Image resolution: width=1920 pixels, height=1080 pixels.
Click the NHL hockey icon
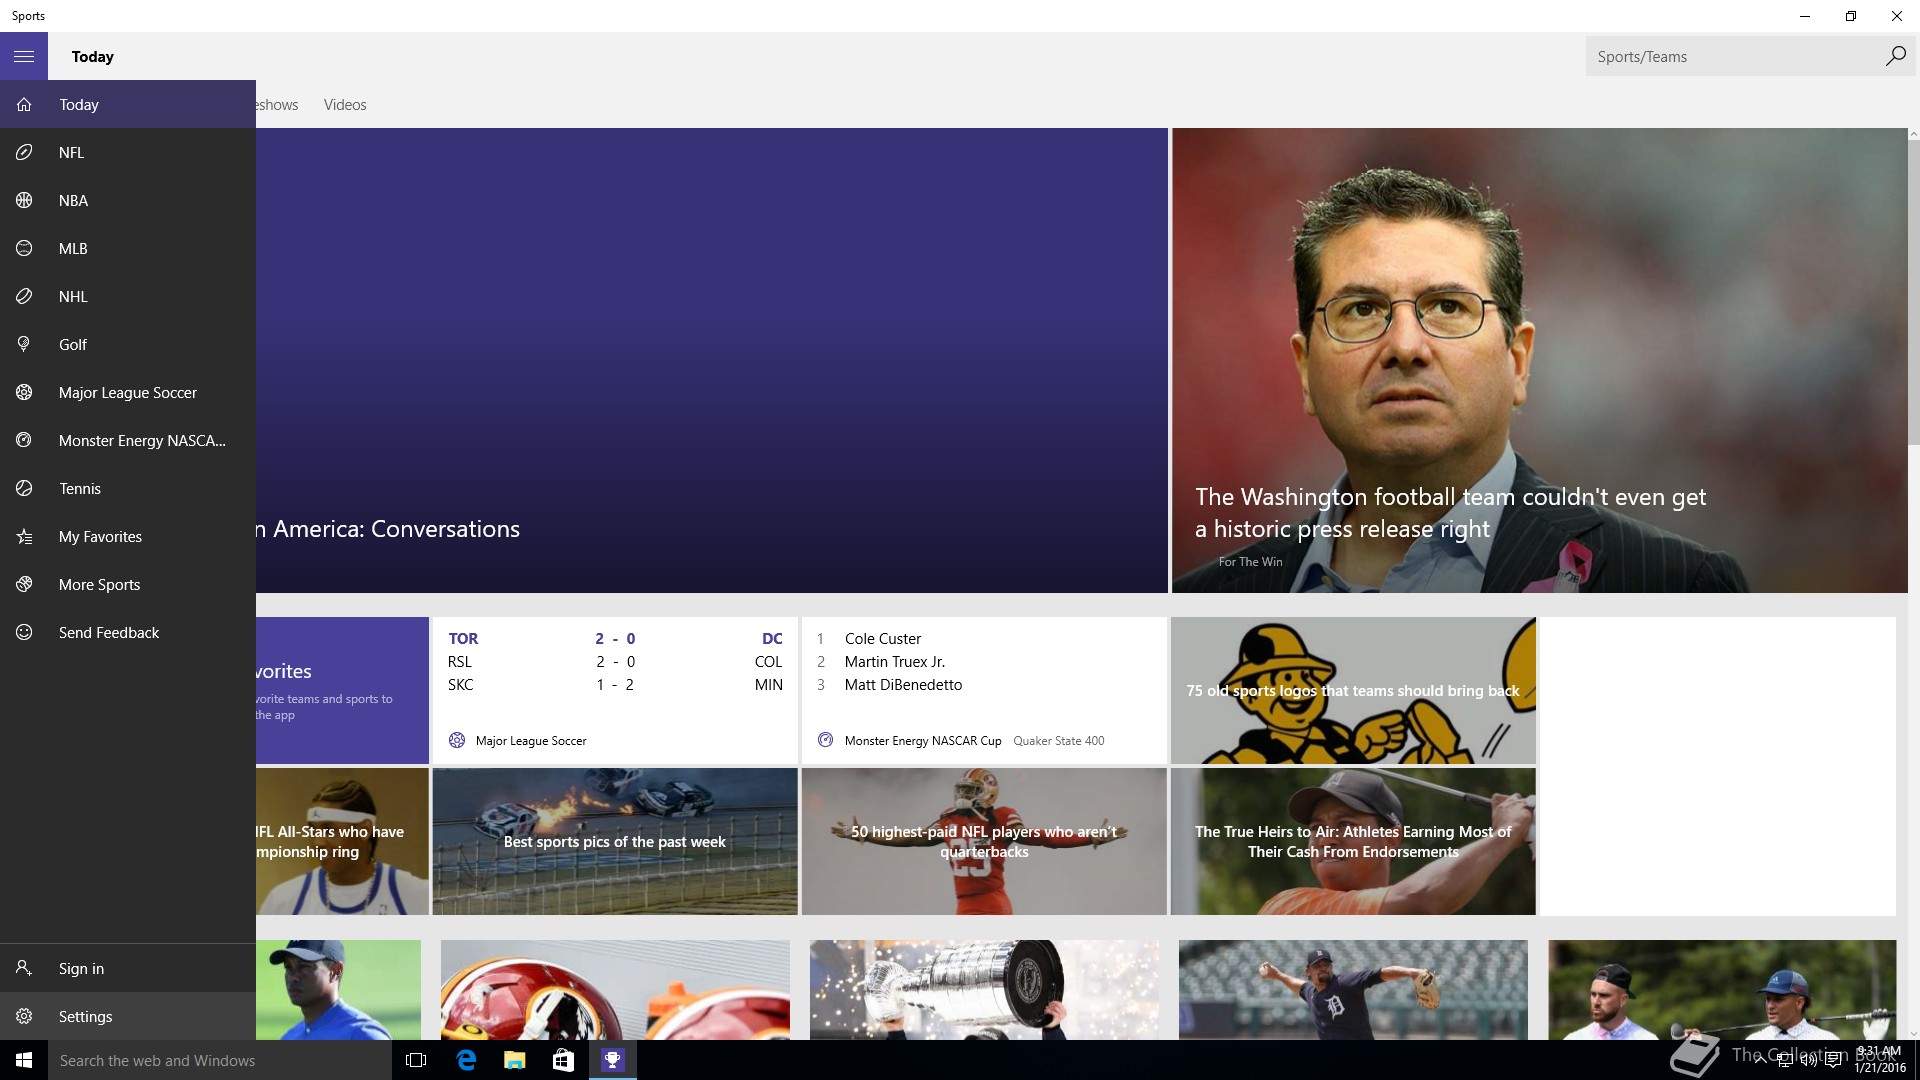(24, 296)
